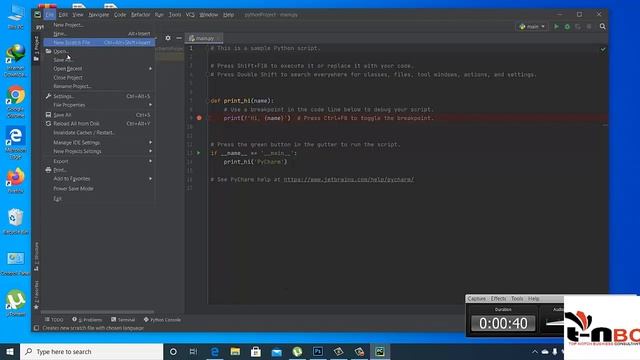This screenshot has width=640, height=360.
Task: Toggle the Structure sidebar tool button
Action: 36,256
